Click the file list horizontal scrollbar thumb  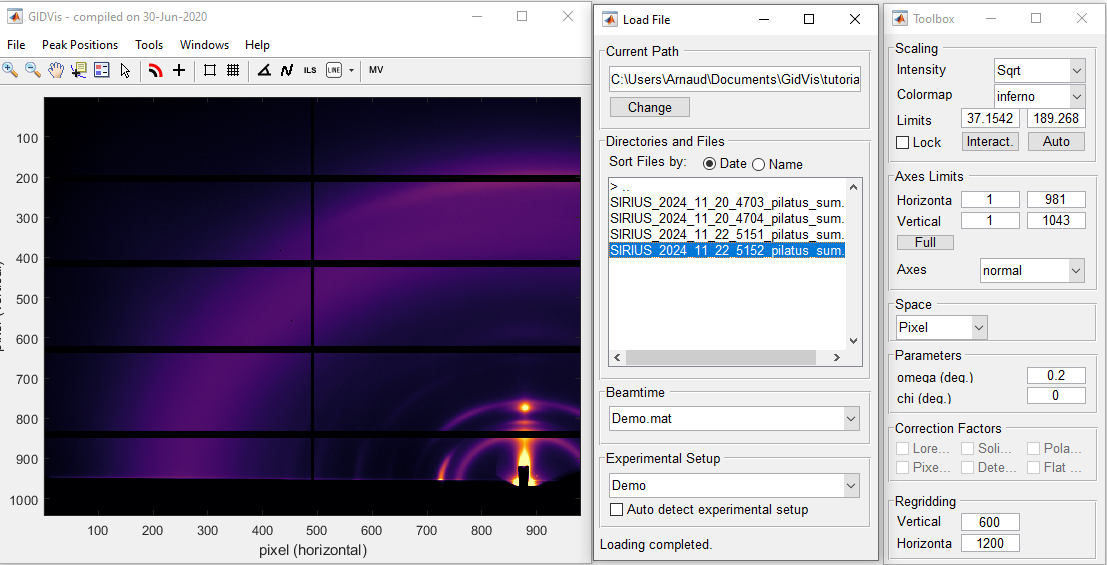click(720, 357)
